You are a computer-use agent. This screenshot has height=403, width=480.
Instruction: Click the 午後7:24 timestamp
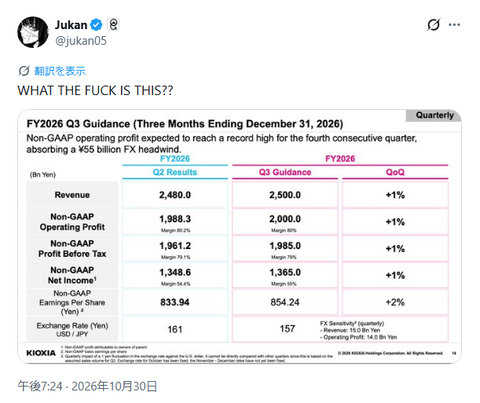(40, 386)
